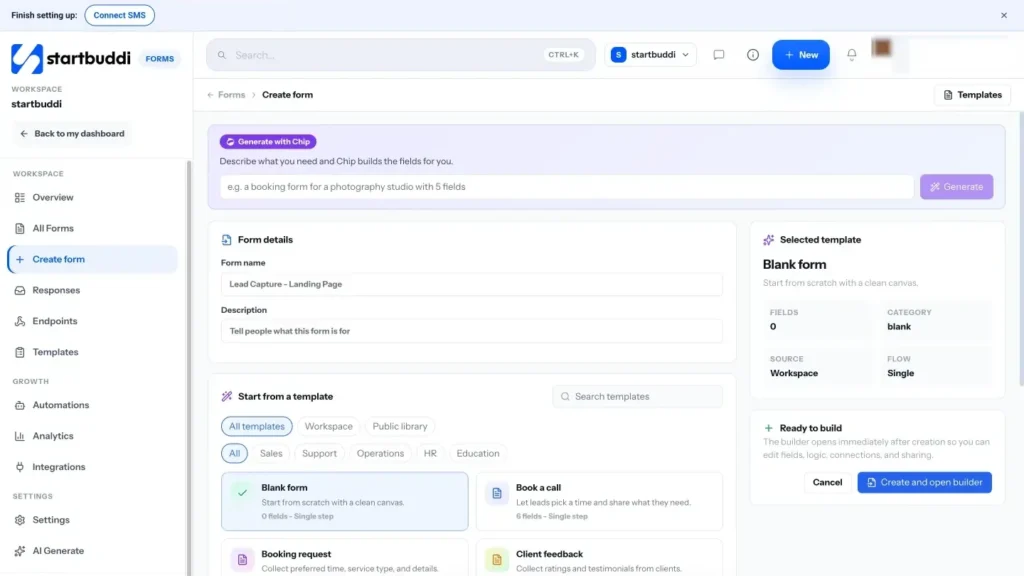Screen dimensions: 1024x576
Task: Select All templates filter chip
Action: pyautogui.click(x=257, y=426)
